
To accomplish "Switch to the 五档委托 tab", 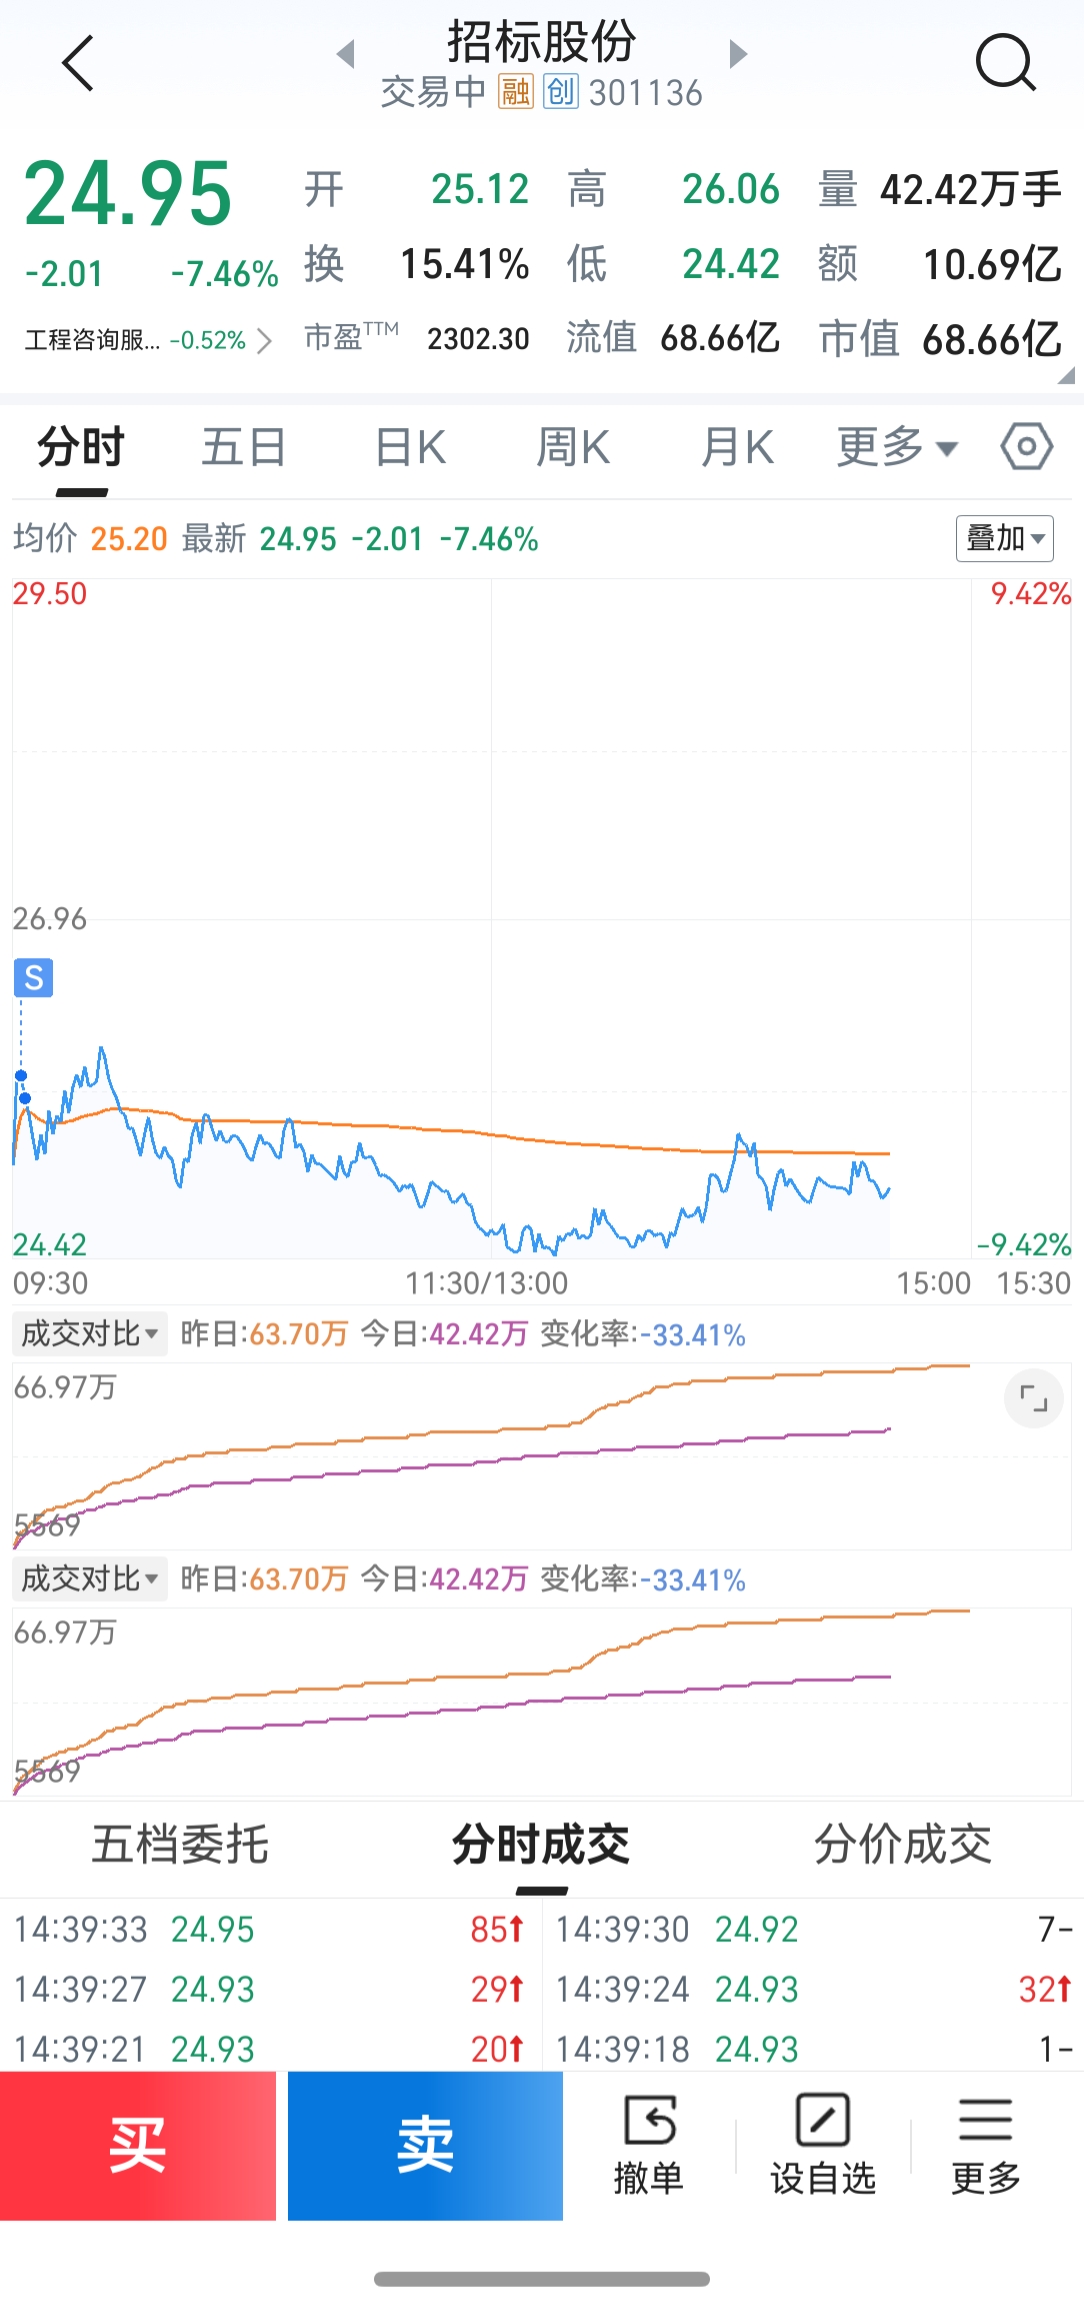I will click(180, 1845).
